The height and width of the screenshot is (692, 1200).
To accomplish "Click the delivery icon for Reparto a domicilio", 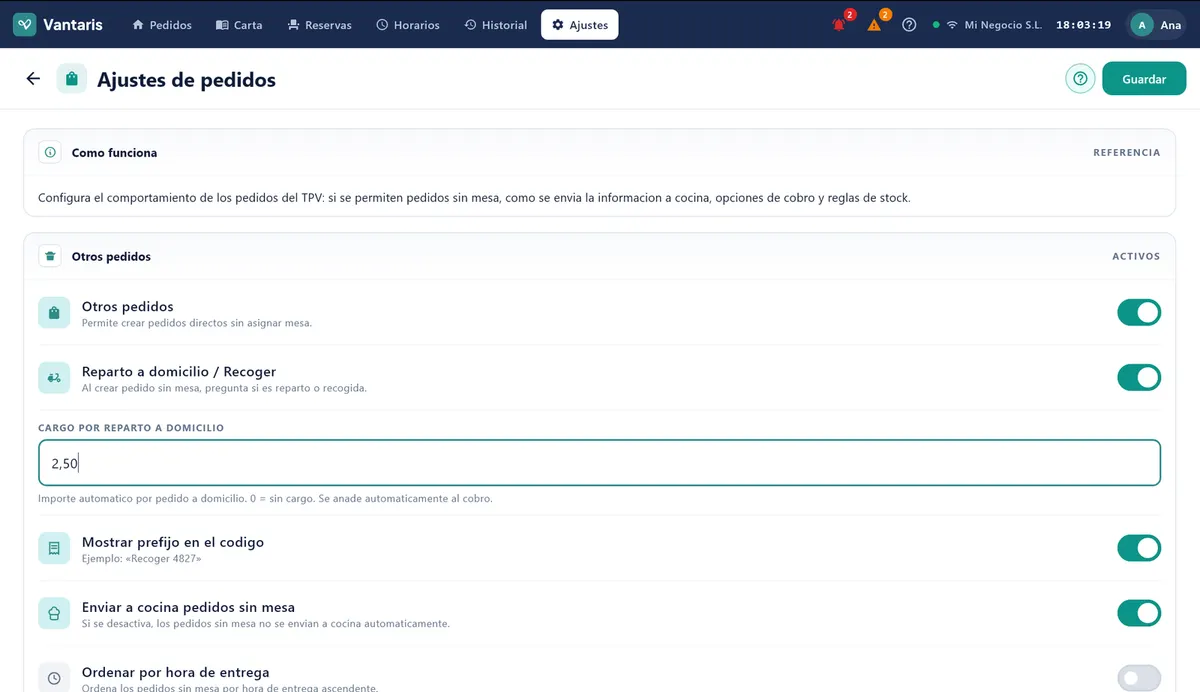I will [x=54, y=378].
